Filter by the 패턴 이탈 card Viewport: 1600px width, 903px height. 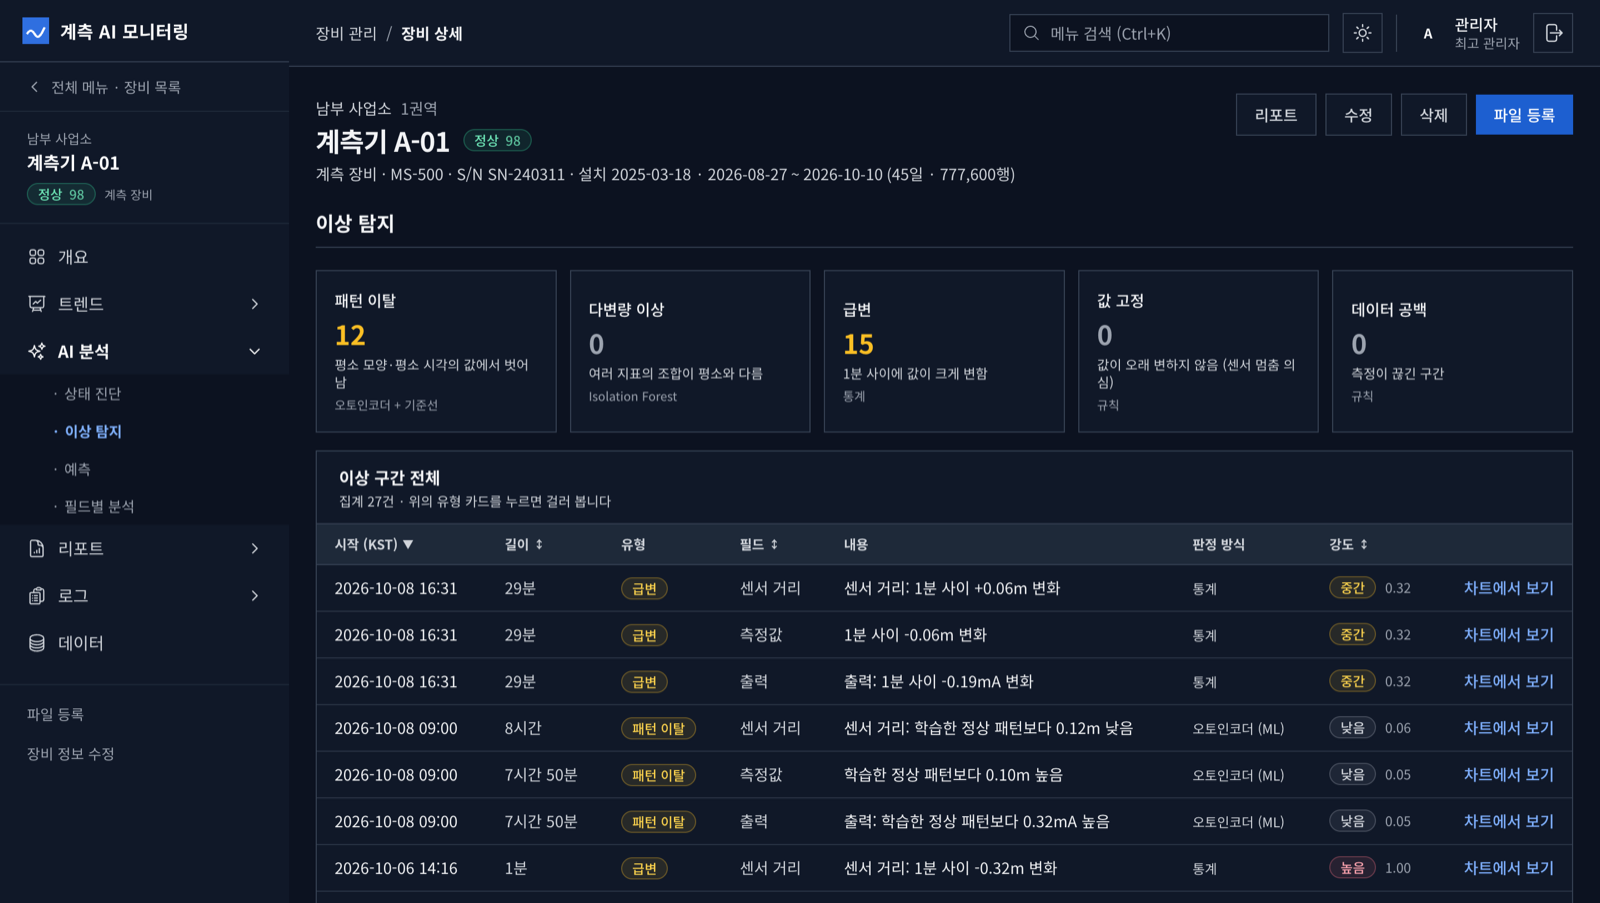coord(436,351)
